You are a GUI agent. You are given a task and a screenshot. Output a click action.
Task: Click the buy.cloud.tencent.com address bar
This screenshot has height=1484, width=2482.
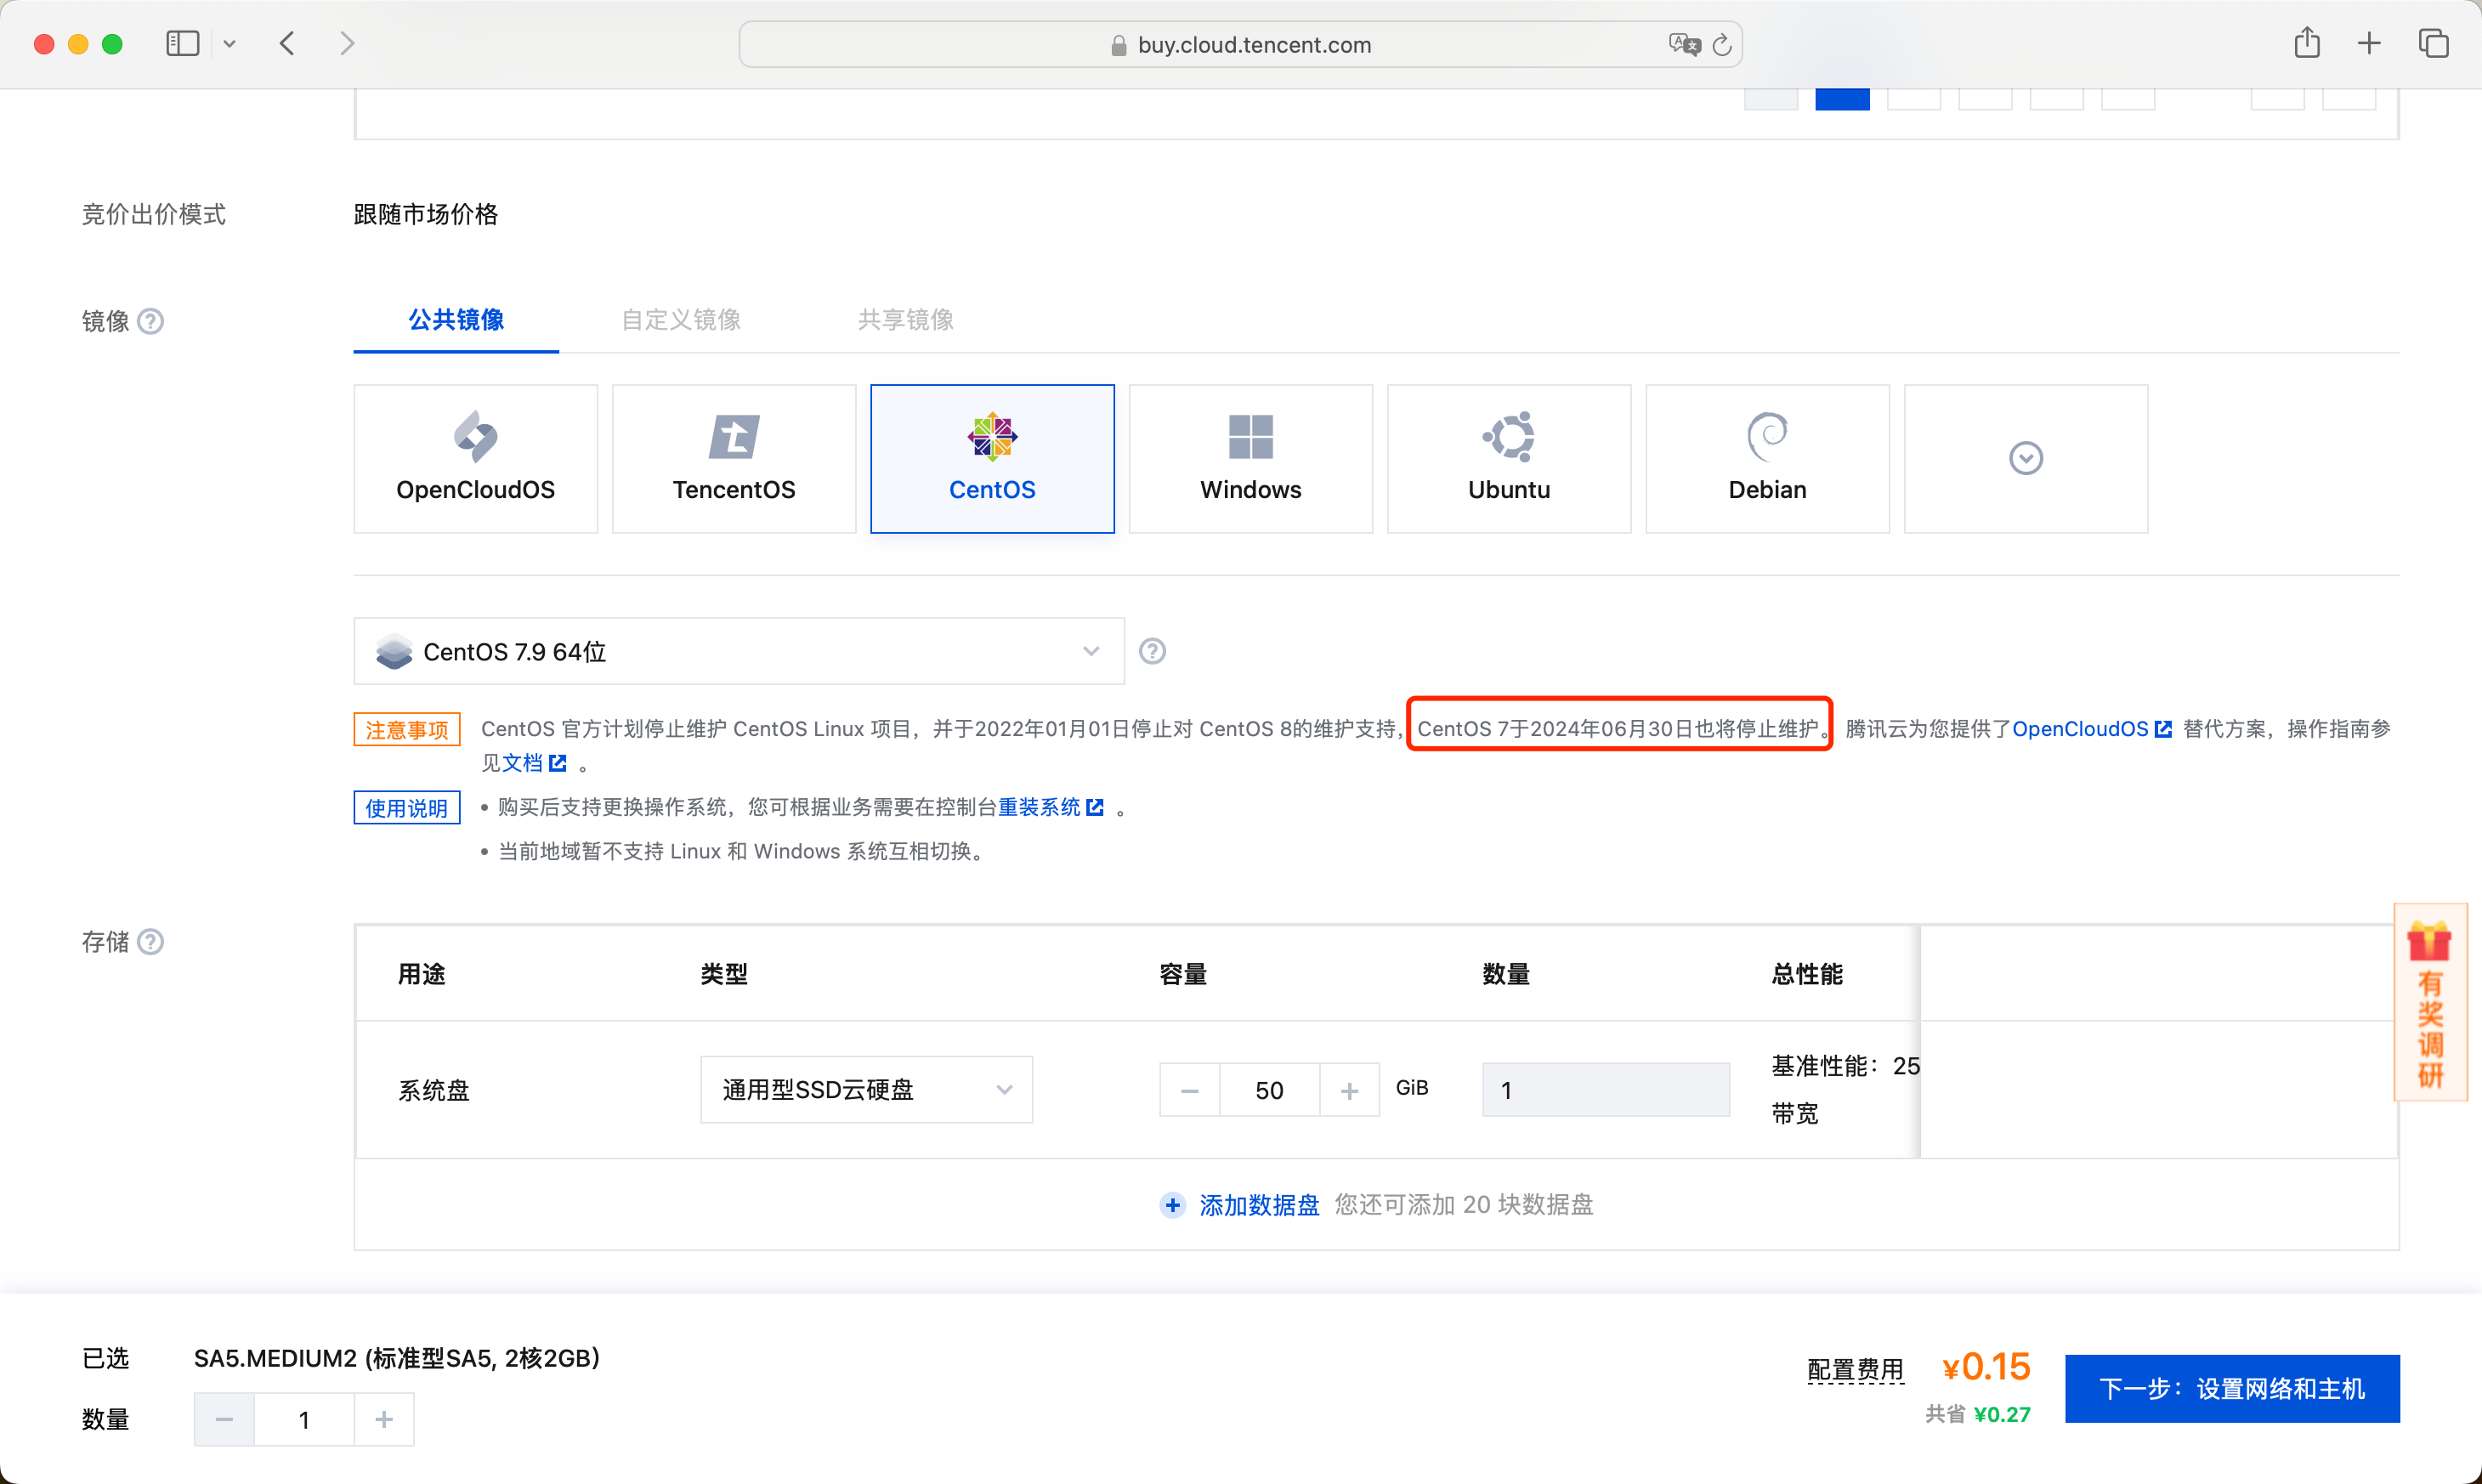1240,45
